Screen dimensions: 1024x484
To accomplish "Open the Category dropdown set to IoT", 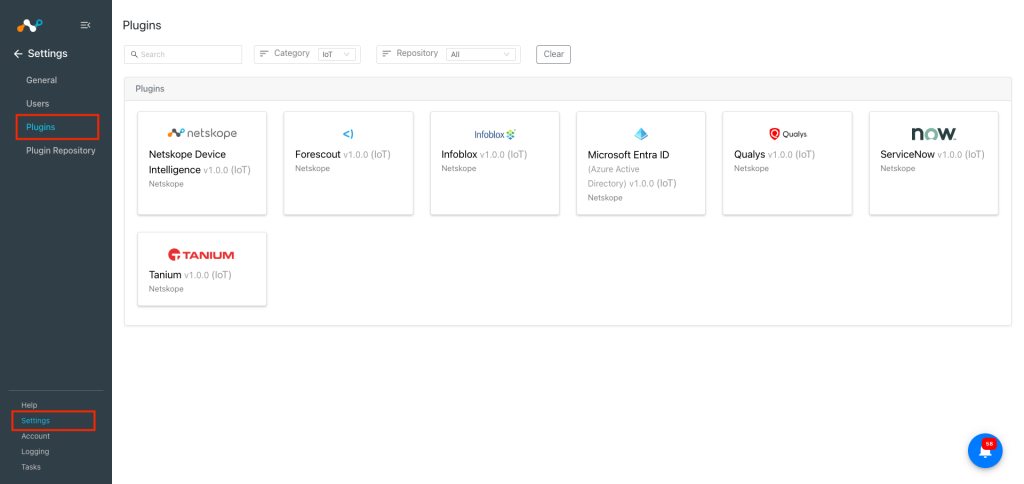I will pos(337,54).
